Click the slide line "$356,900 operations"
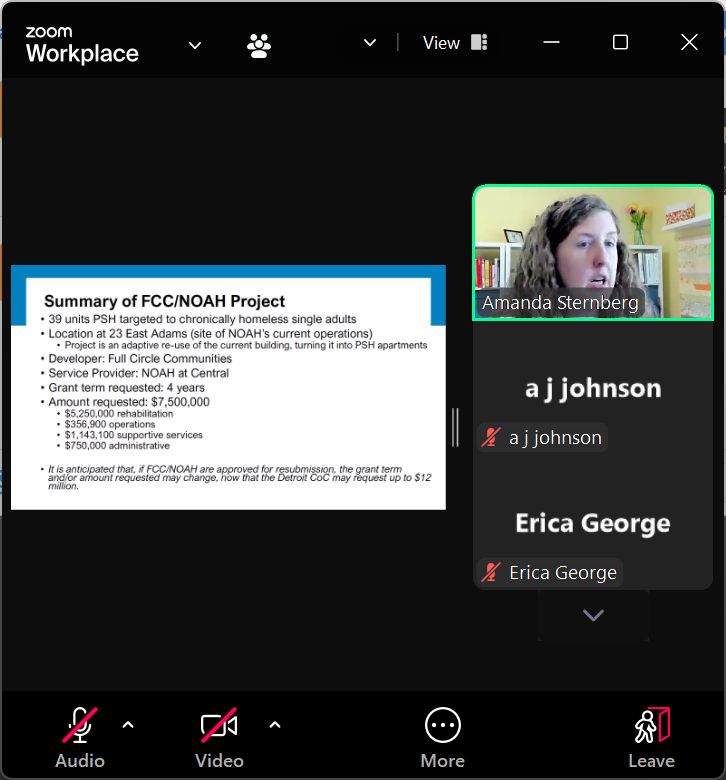The image size is (726, 780). pyautogui.click(x=110, y=424)
